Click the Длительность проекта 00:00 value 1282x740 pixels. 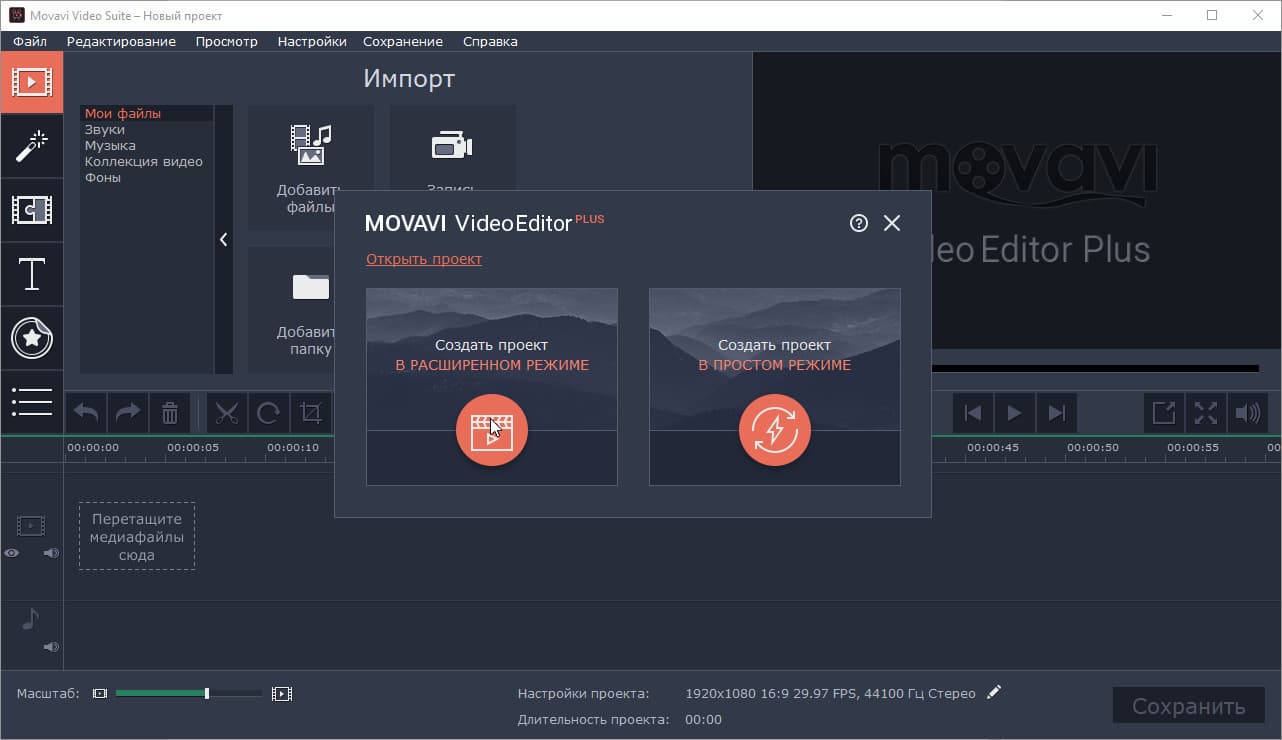tap(703, 719)
